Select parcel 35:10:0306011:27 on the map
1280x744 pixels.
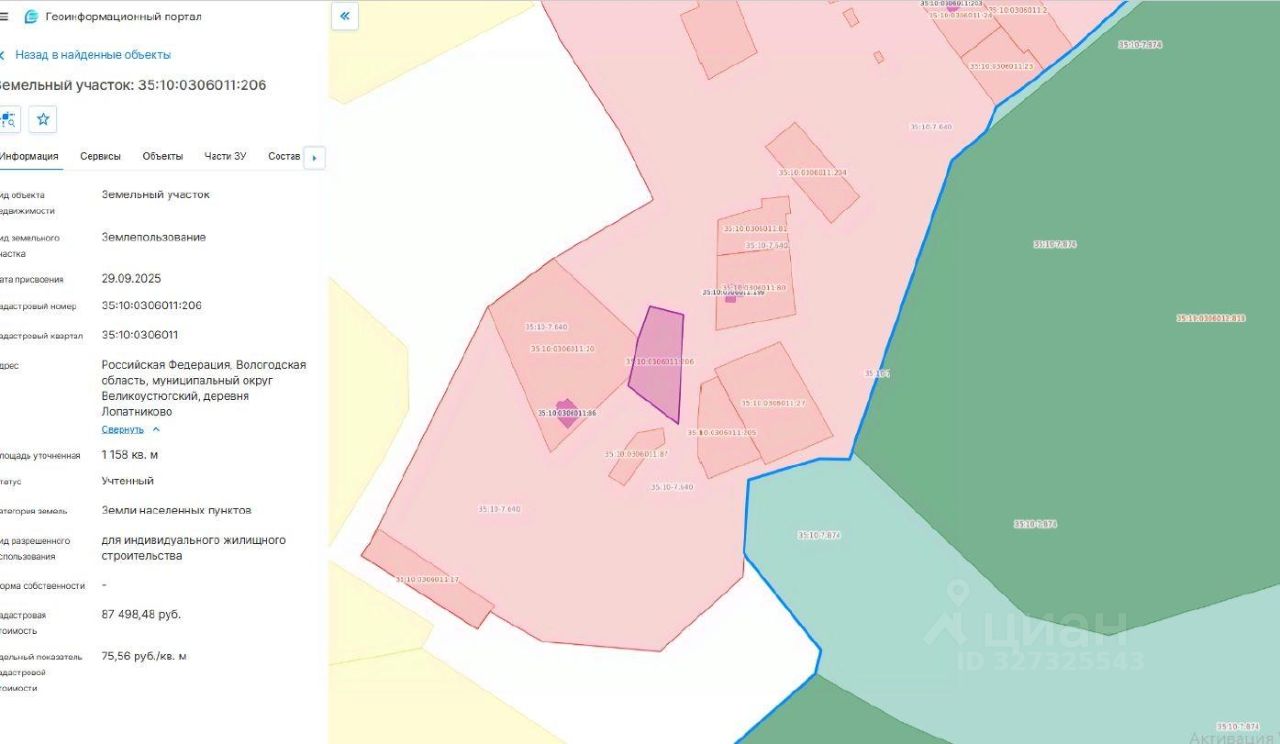773,403
